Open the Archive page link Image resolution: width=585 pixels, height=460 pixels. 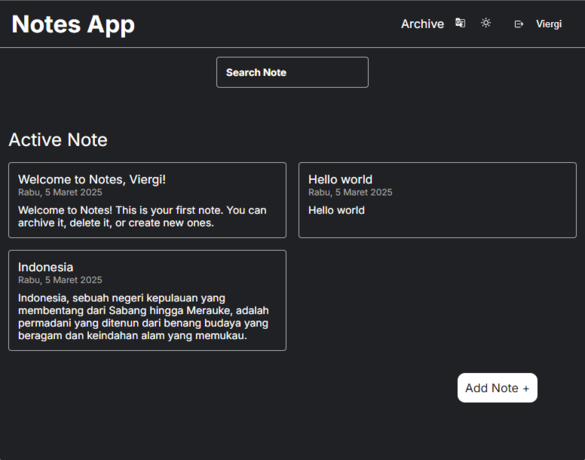422,24
